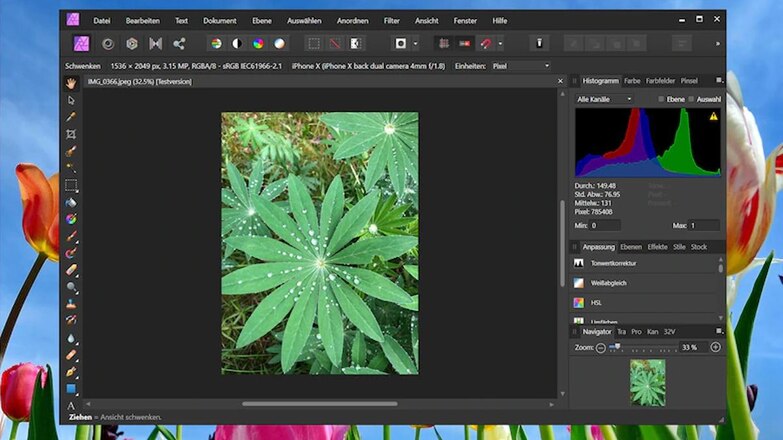Click the zoom out minus button
Screen dimensions: 783x440
click(x=601, y=347)
